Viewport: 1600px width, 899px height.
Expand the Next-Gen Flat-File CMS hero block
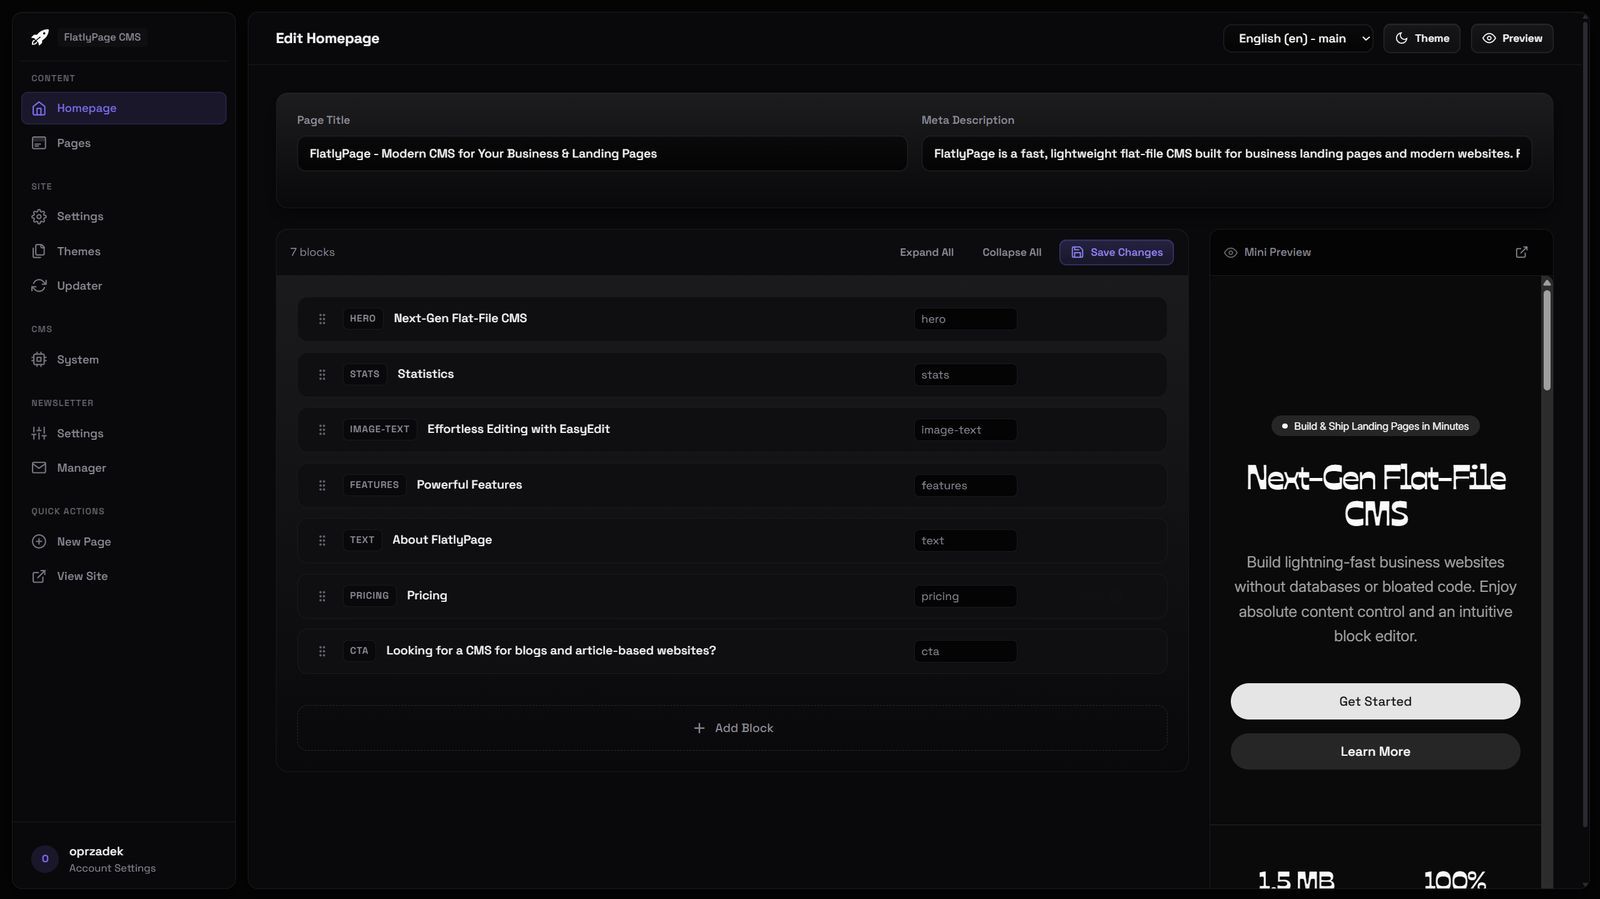point(732,319)
